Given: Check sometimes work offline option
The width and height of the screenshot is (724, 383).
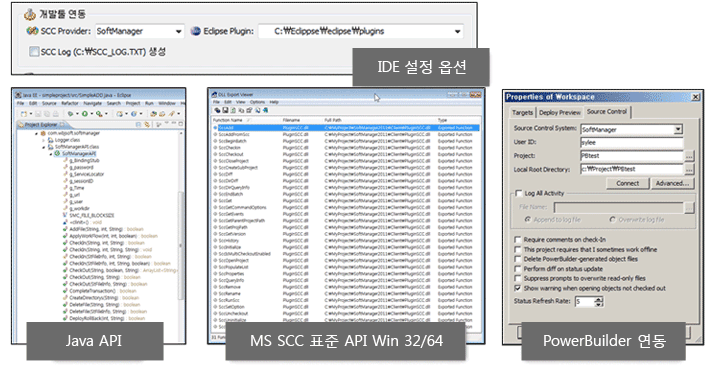Looking at the screenshot, I should 518,249.
